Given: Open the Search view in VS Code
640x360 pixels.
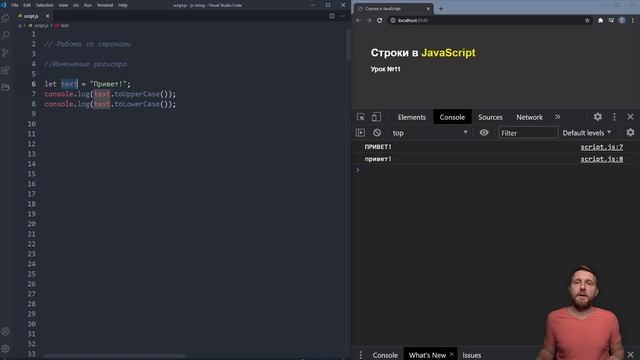Looking at the screenshot, I should [x=5, y=36].
